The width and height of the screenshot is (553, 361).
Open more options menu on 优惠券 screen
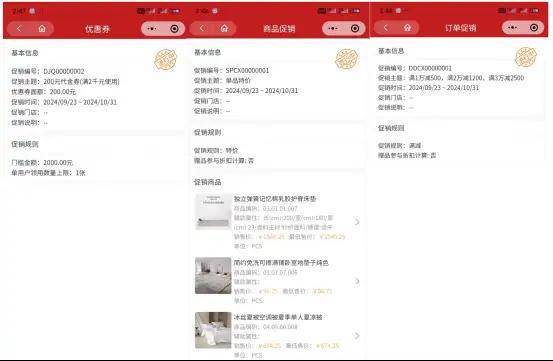[152, 29]
